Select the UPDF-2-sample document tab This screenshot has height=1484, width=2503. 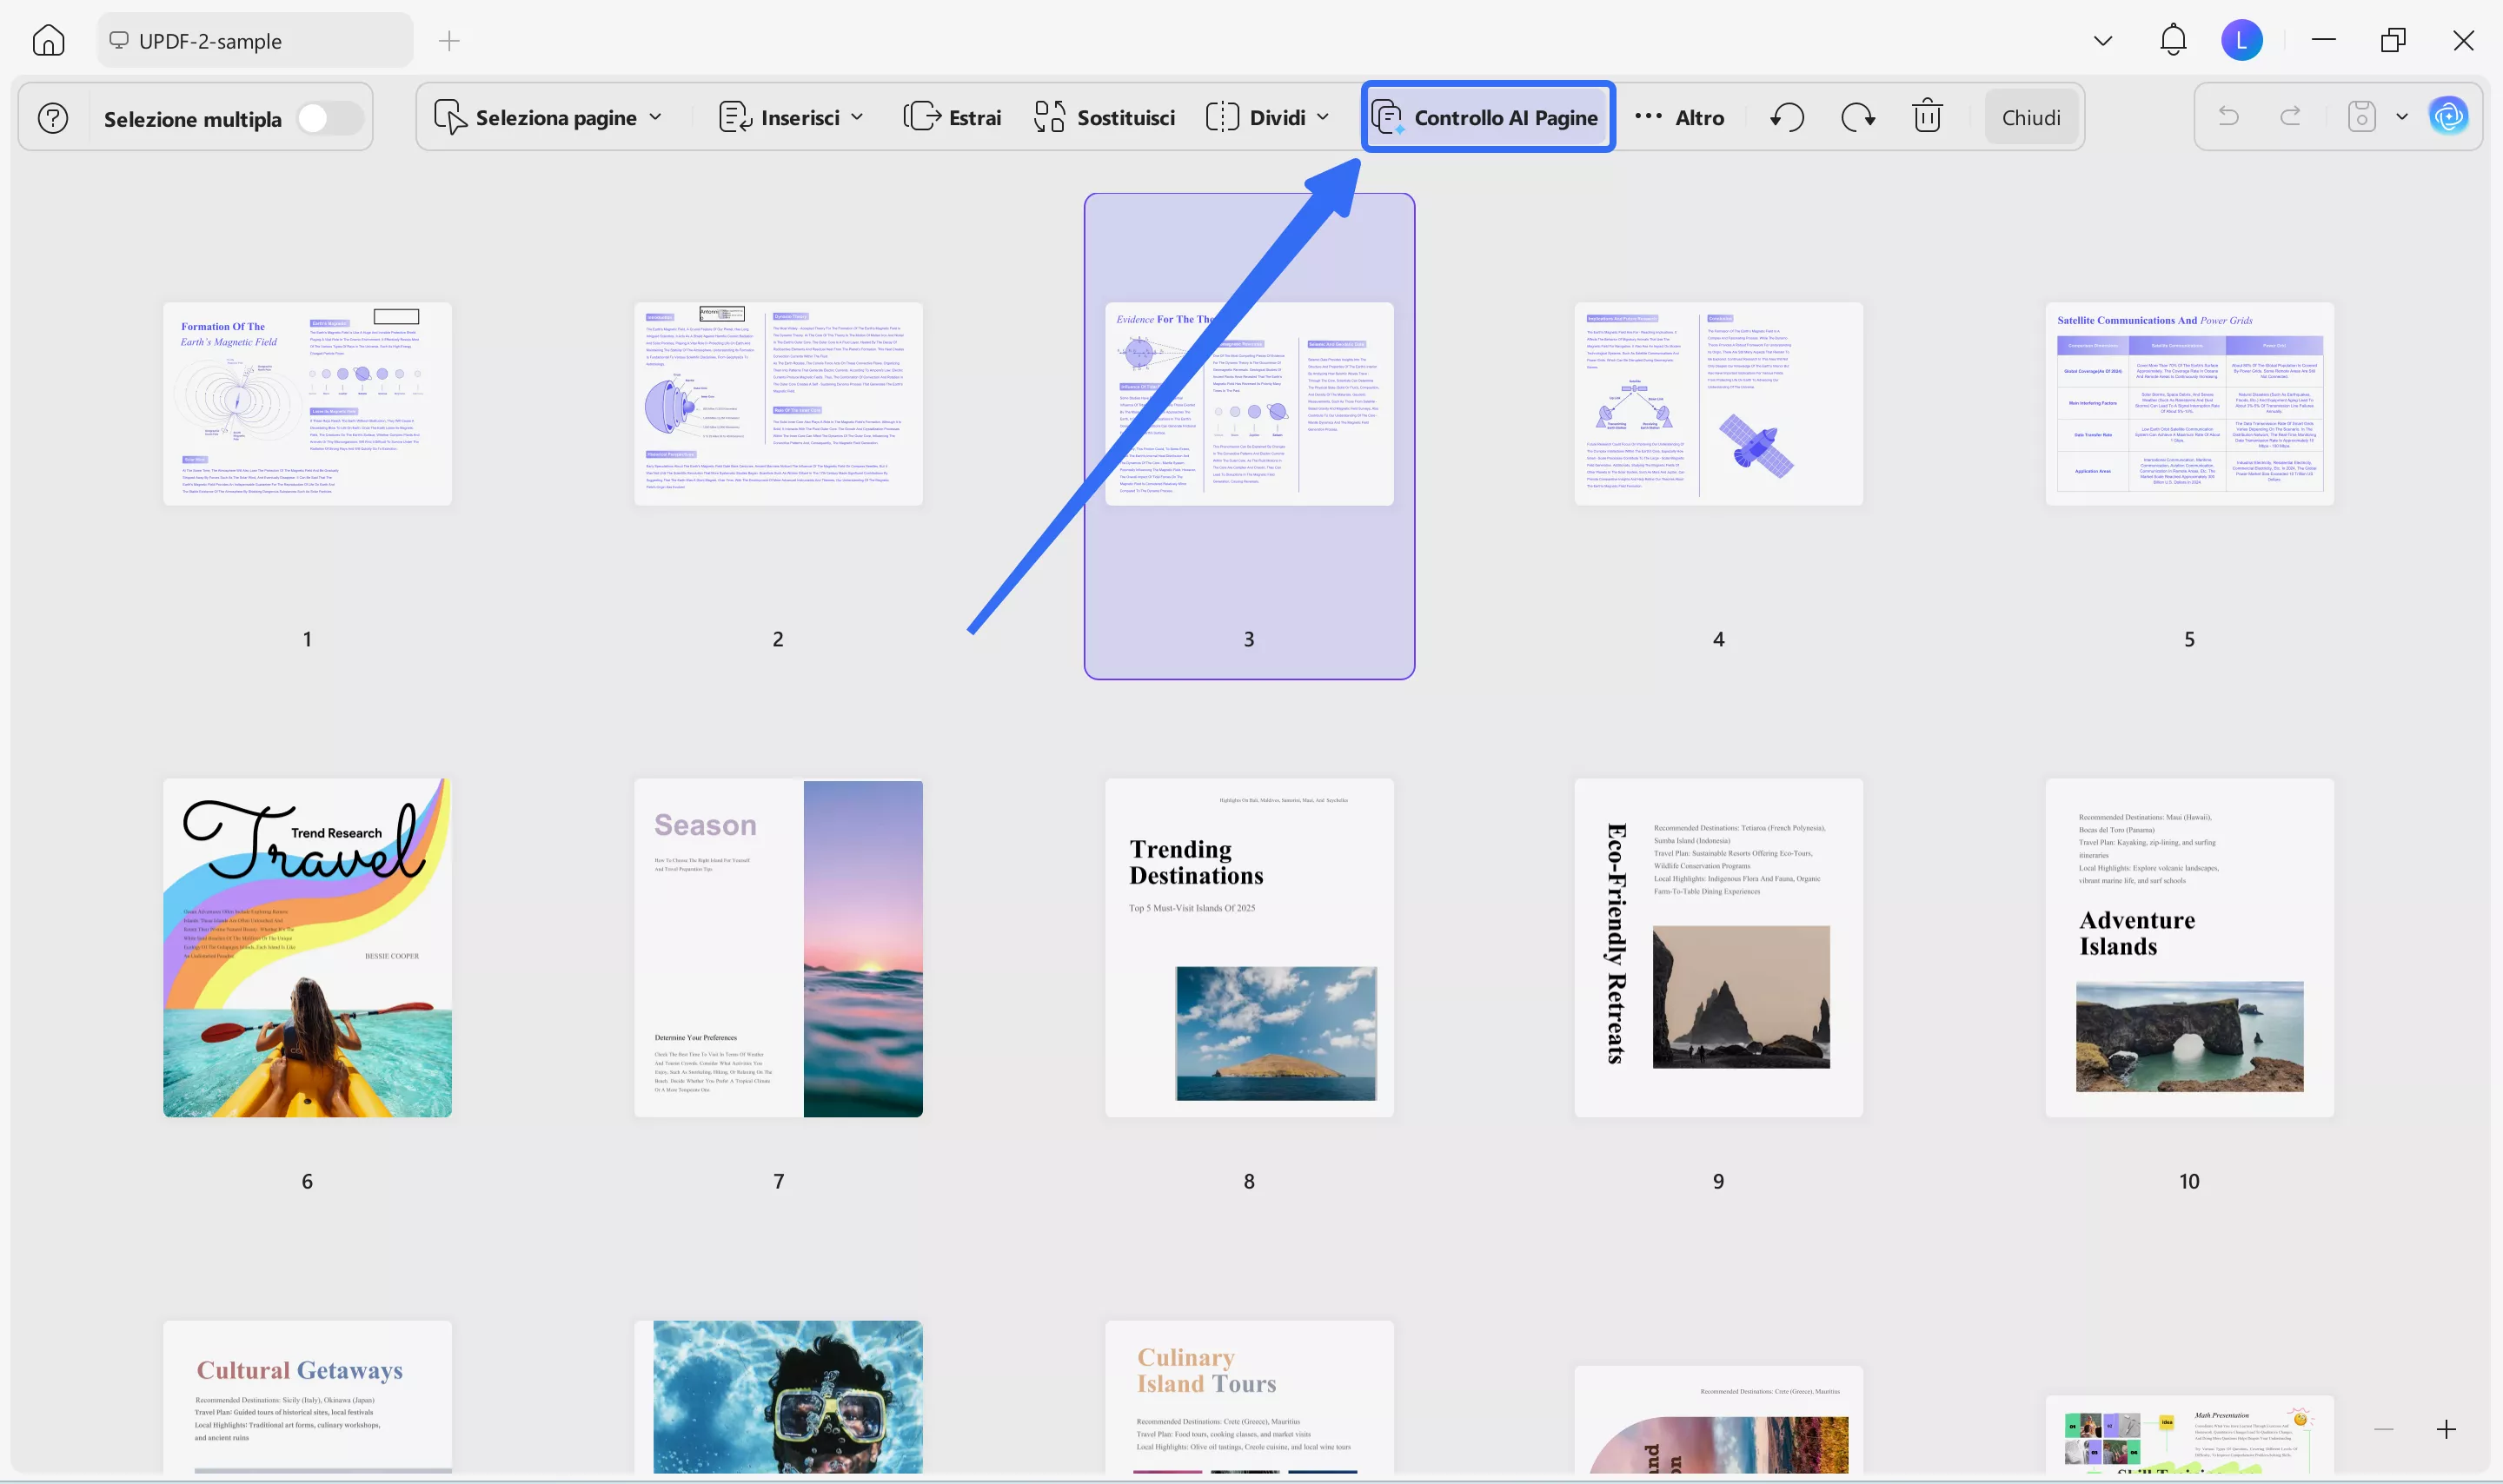coord(254,40)
